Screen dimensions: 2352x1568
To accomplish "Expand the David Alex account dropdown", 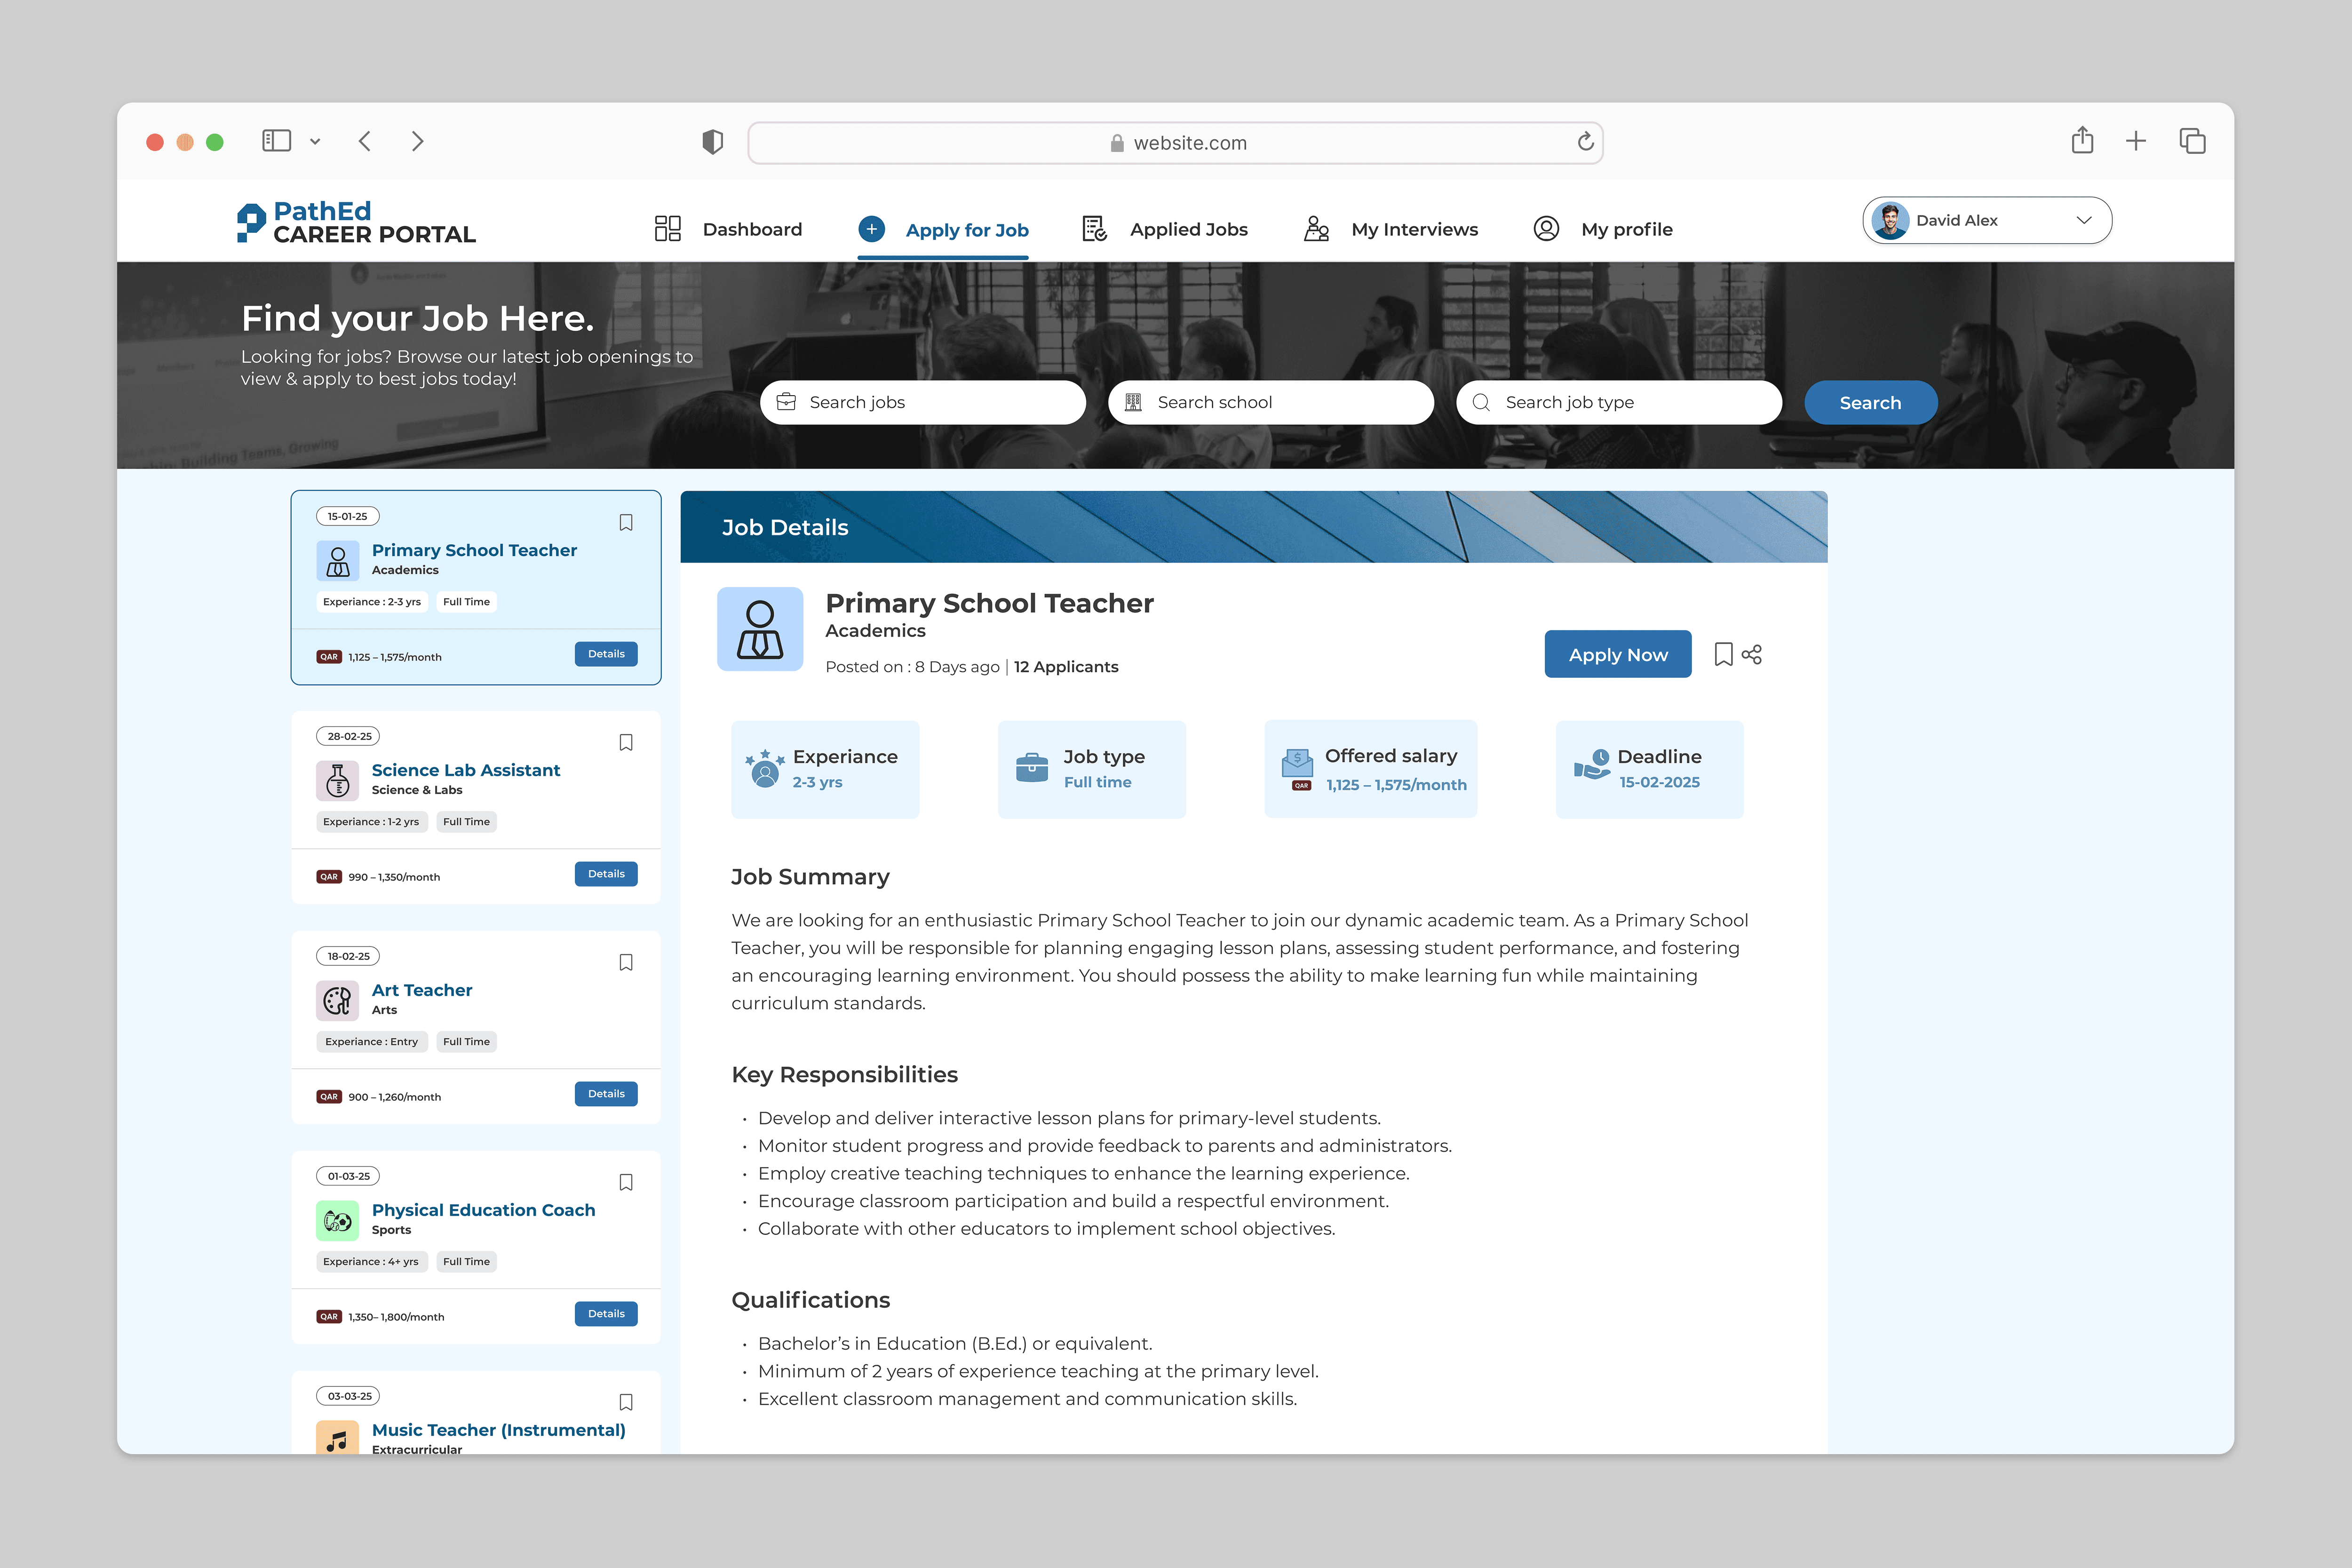I will point(2085,220).
